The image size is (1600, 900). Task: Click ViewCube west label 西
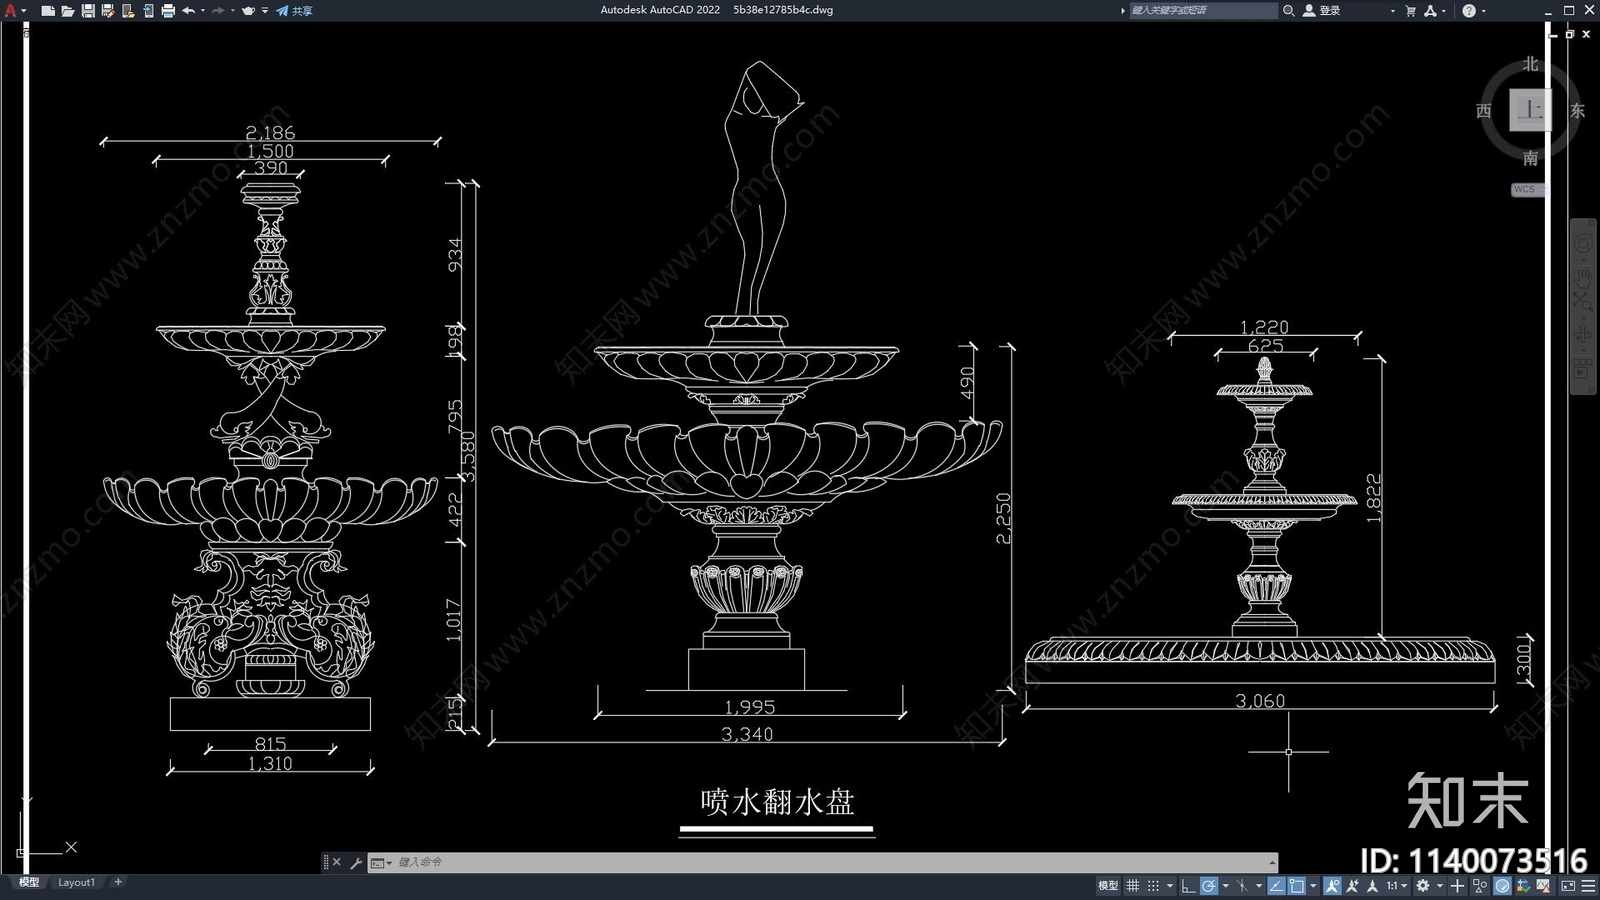click(1484, 110)
